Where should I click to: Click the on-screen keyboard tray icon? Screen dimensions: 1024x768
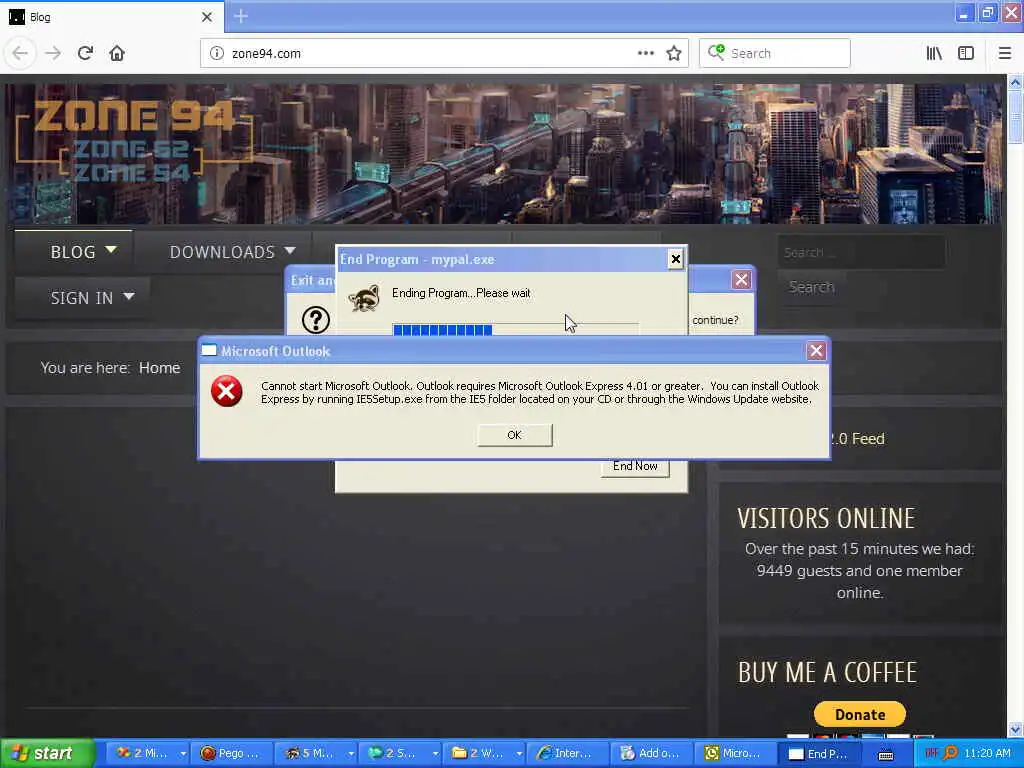point(886,755)
